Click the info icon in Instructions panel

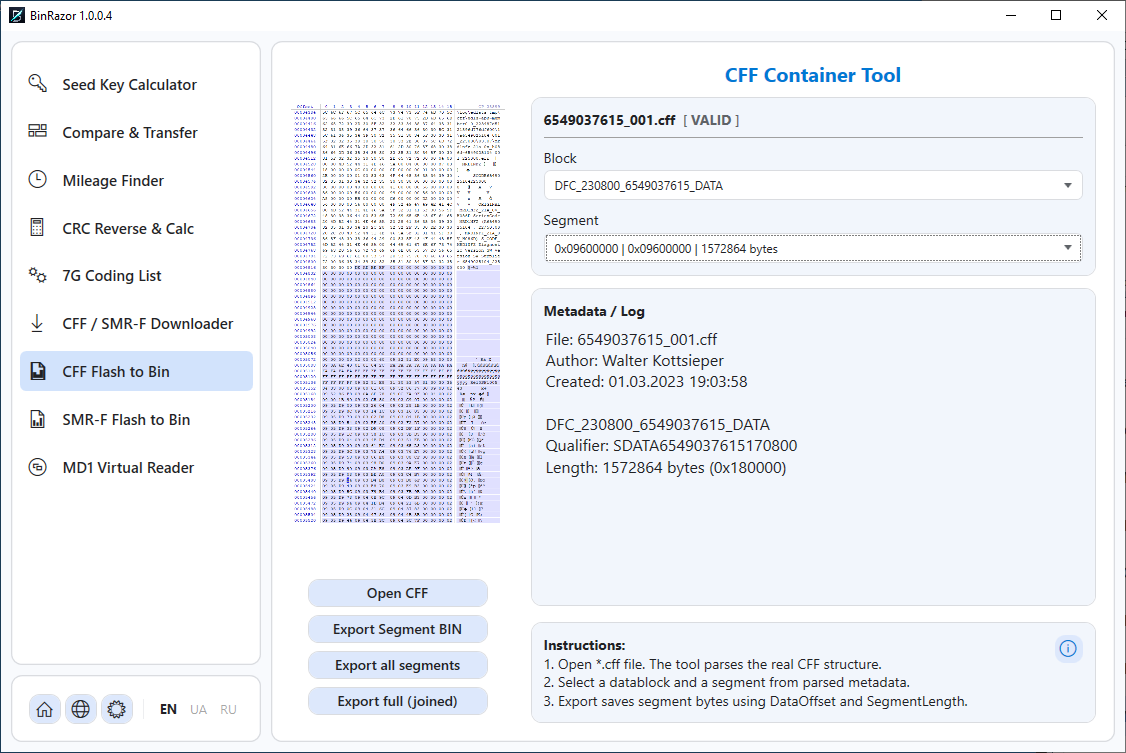tap(1068, 648)
